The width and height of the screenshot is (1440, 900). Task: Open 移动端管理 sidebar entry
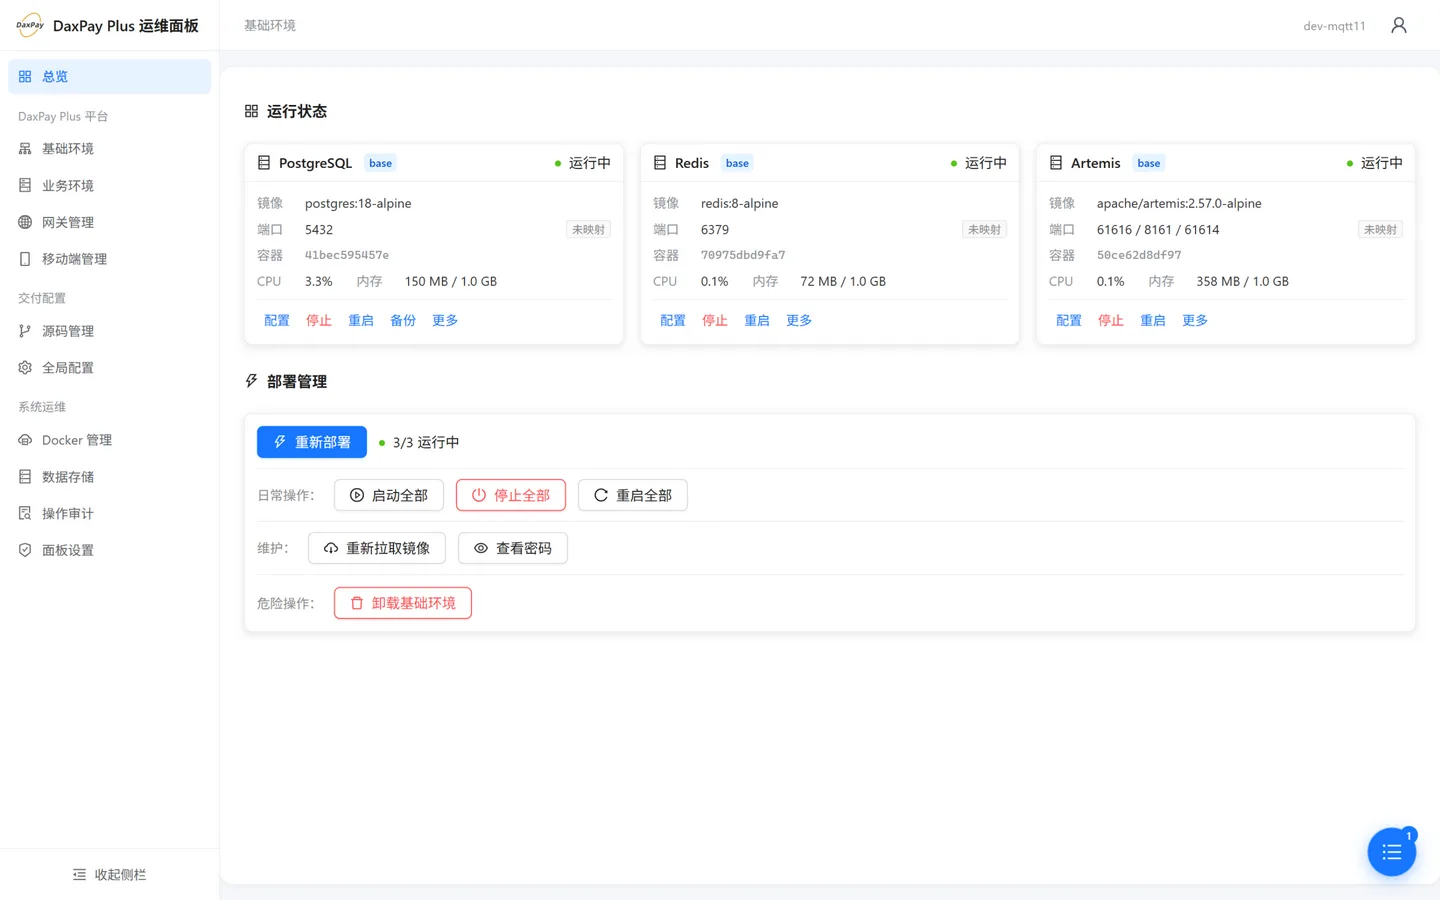110,259
